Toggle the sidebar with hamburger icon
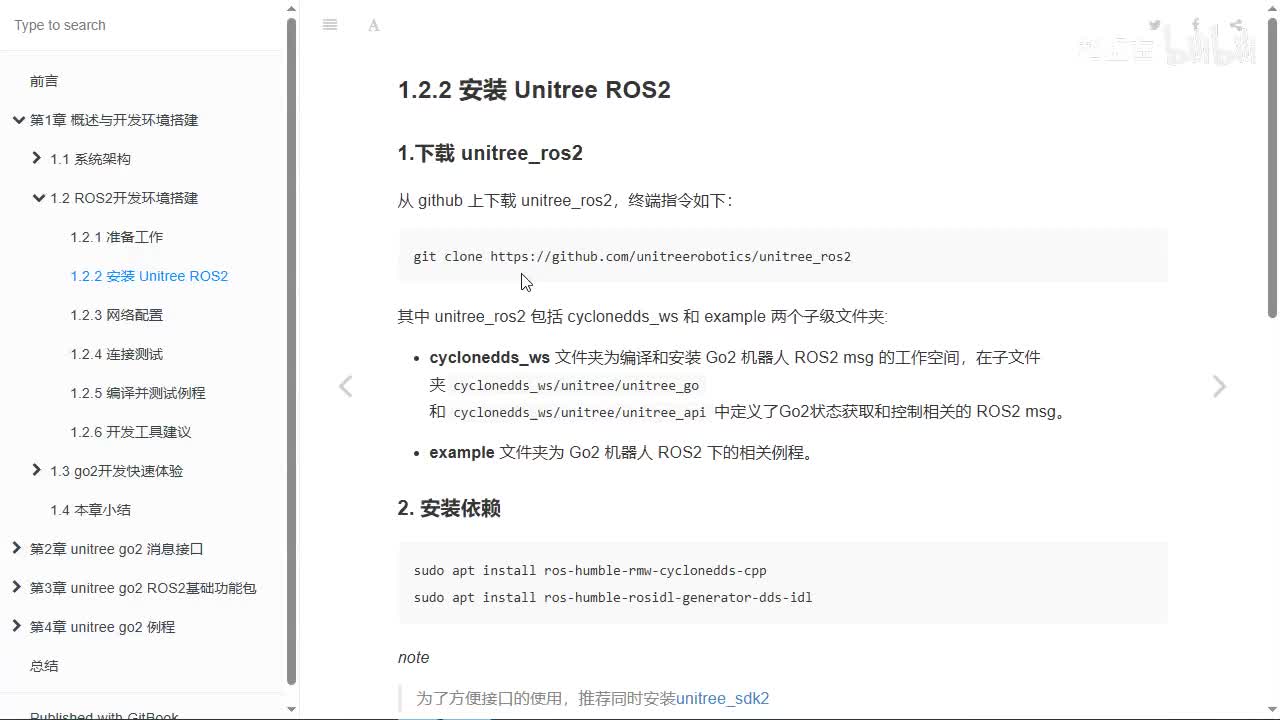Viewport: 1280px width, 720px height. (x=330, y=25)
